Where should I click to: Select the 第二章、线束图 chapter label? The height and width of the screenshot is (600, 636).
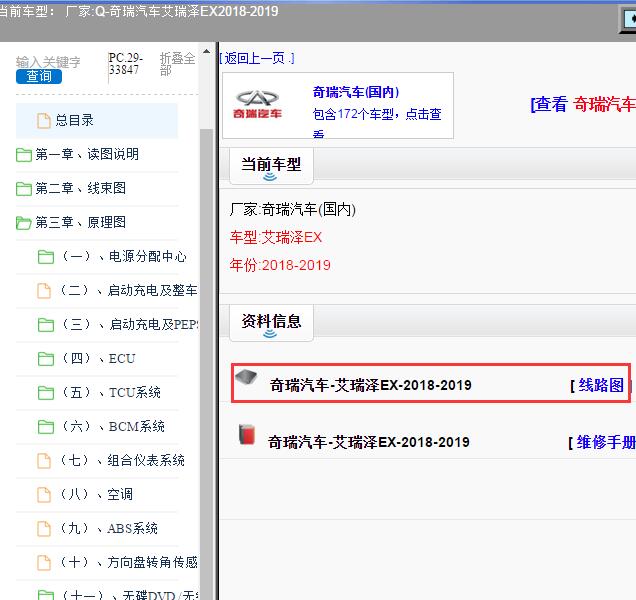[81, 188]
